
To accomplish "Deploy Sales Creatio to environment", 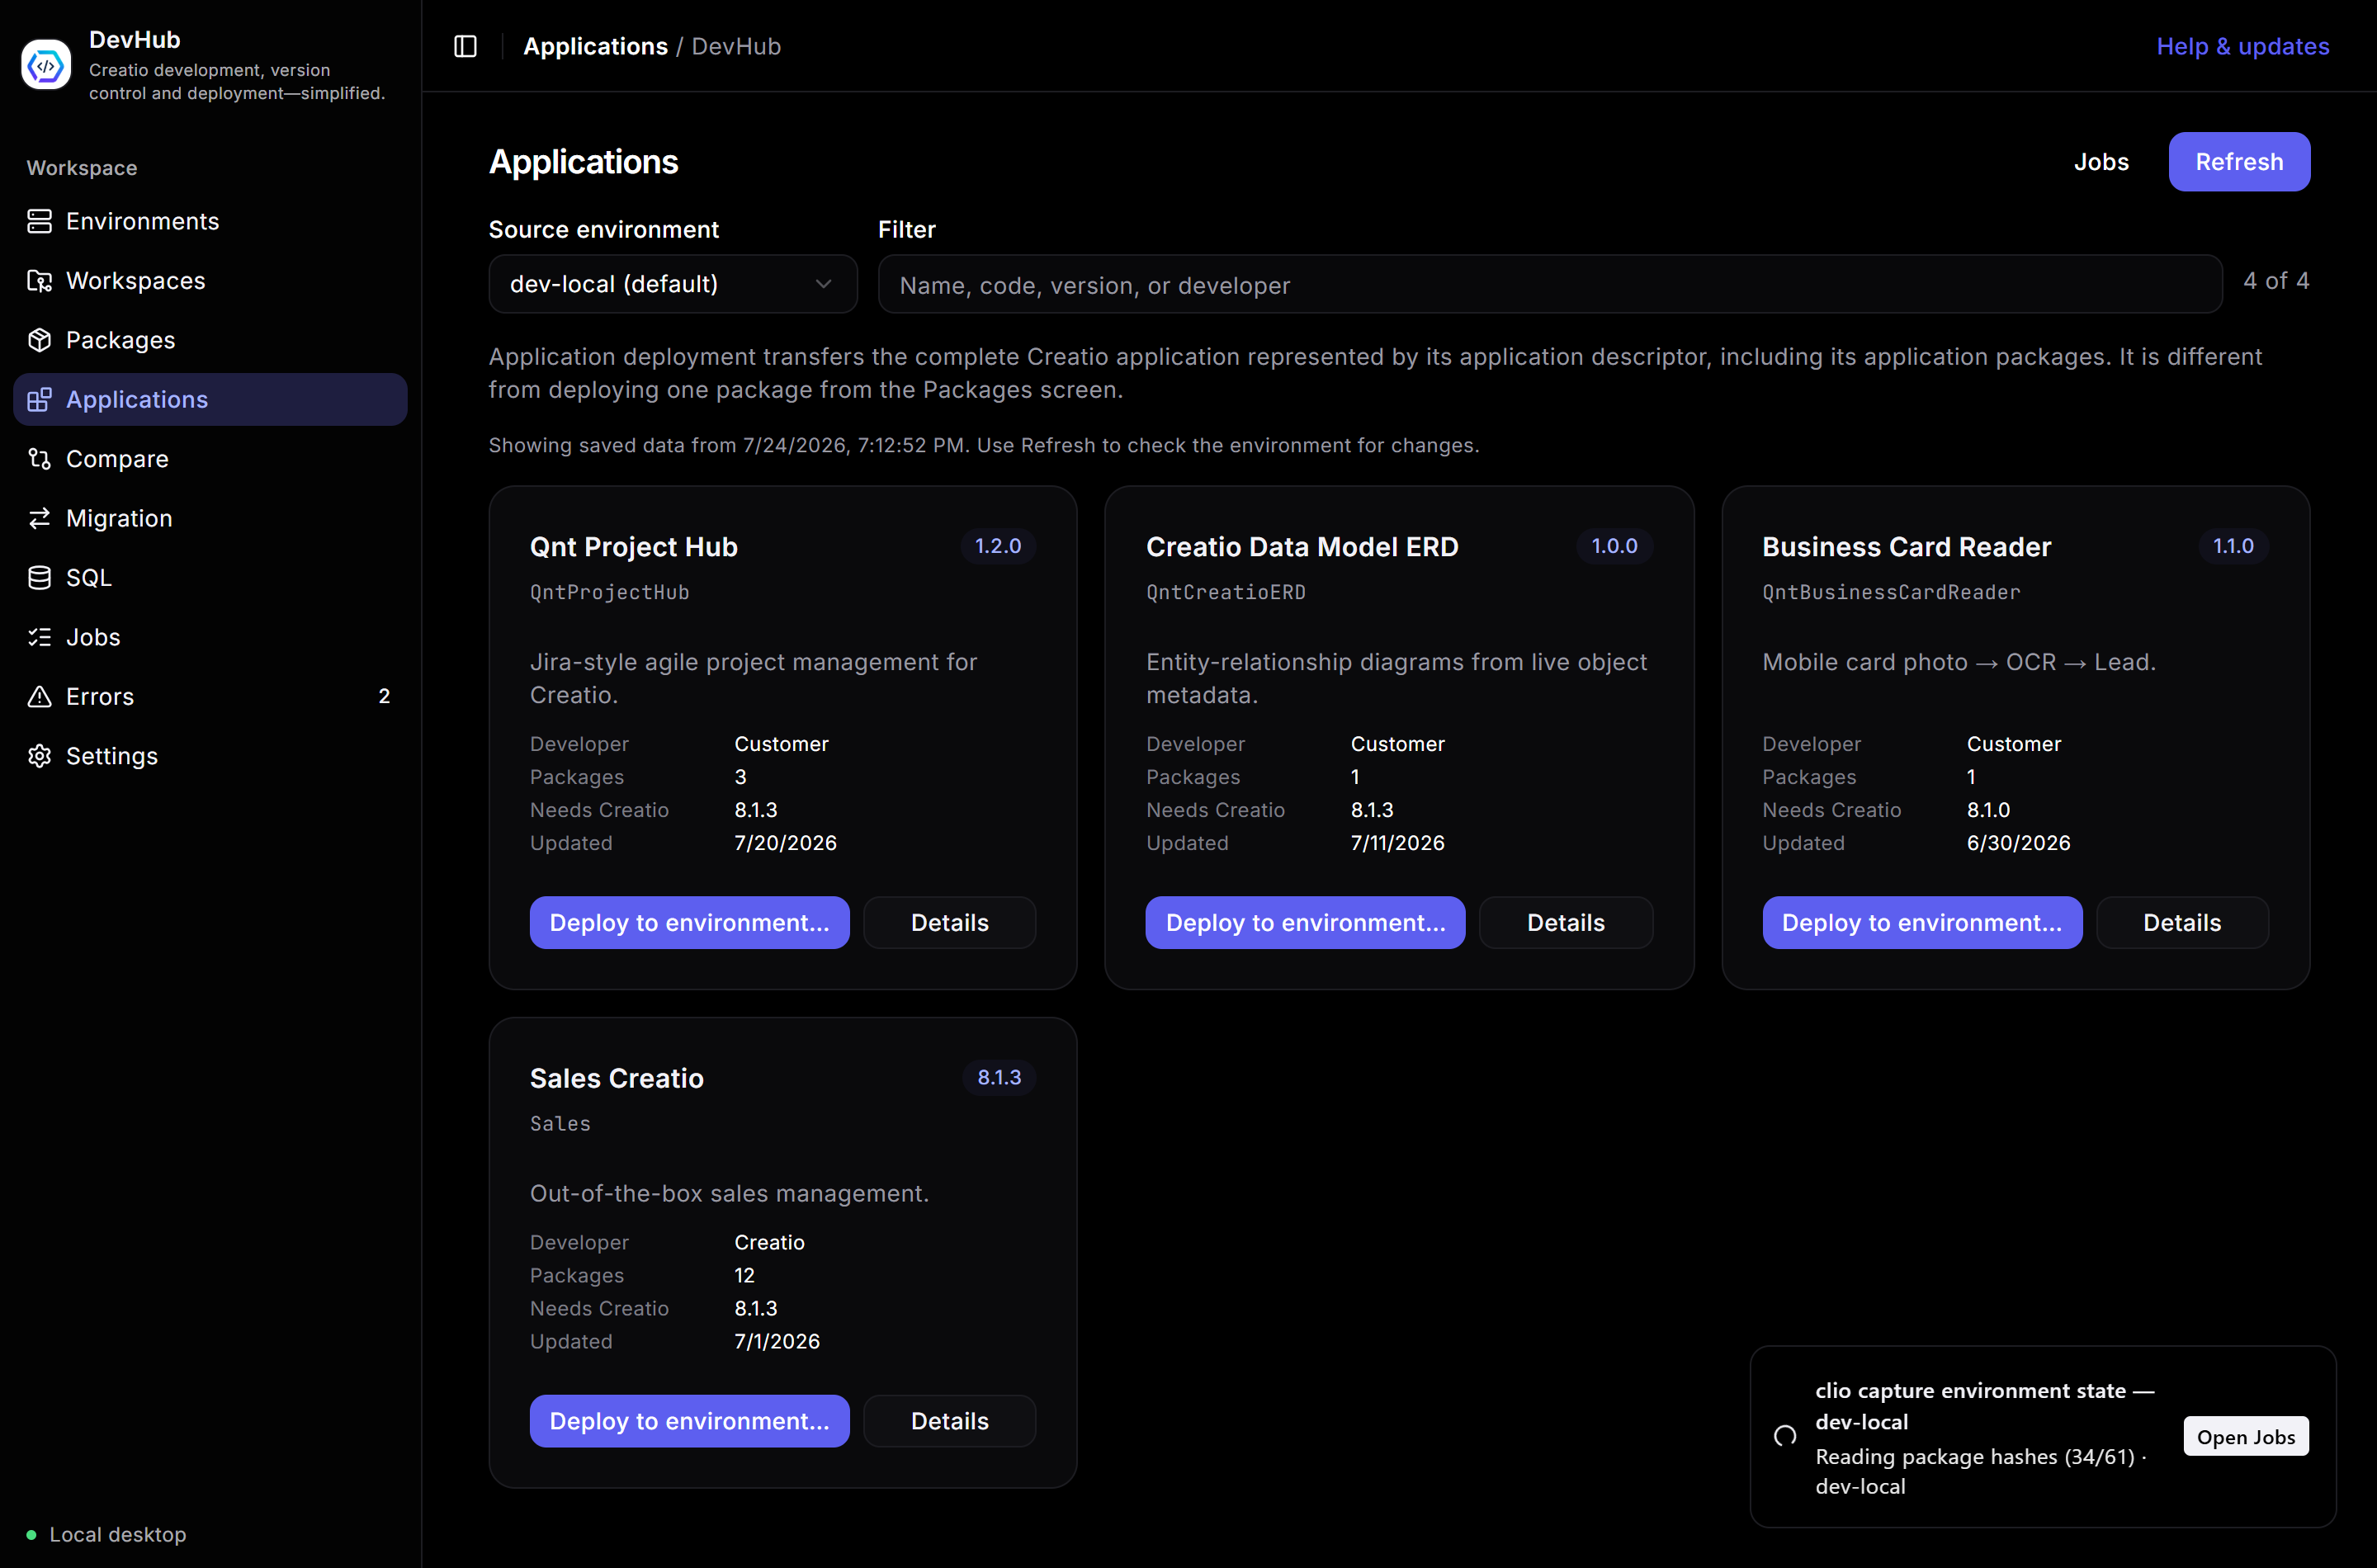I will coord(689,1421).
